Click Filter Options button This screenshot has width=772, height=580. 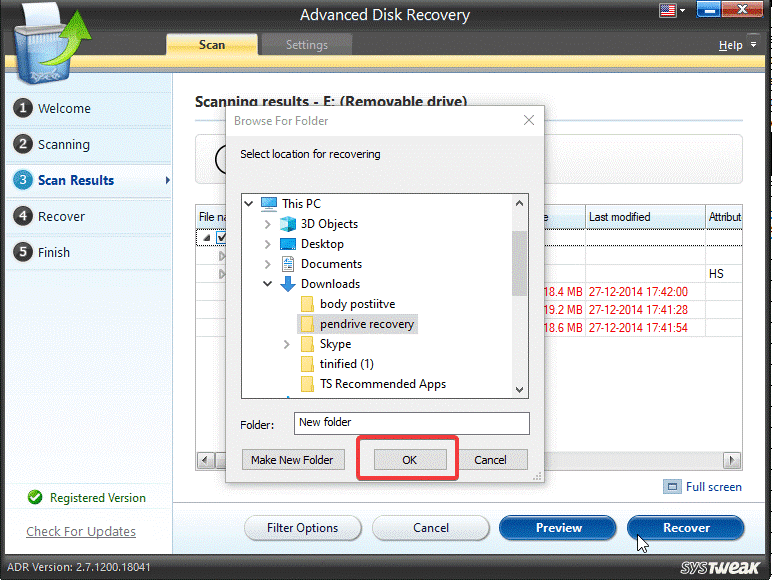[x=302, y=528]
